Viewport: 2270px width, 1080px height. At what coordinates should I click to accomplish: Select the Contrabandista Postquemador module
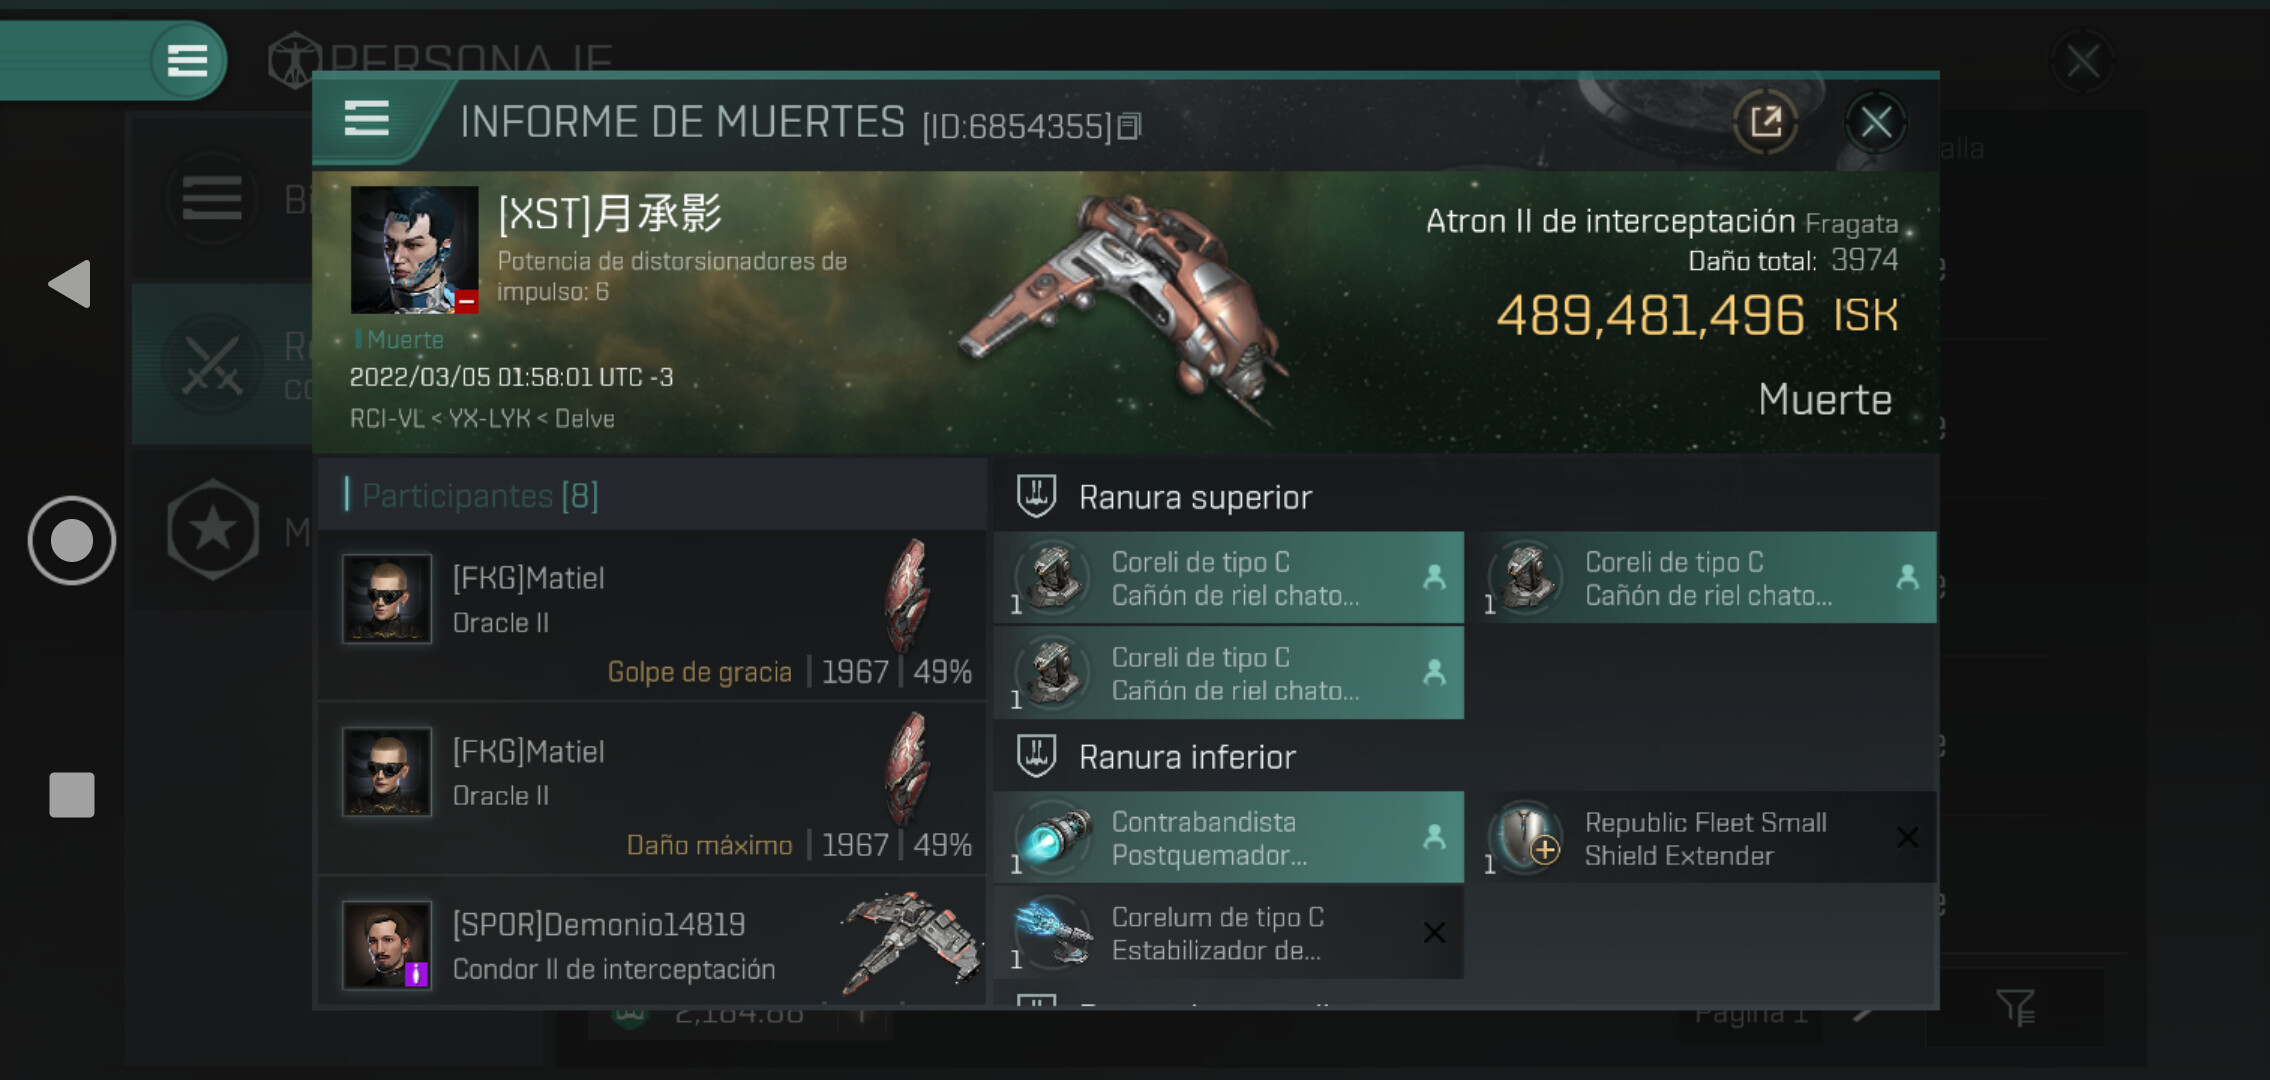1229,838
